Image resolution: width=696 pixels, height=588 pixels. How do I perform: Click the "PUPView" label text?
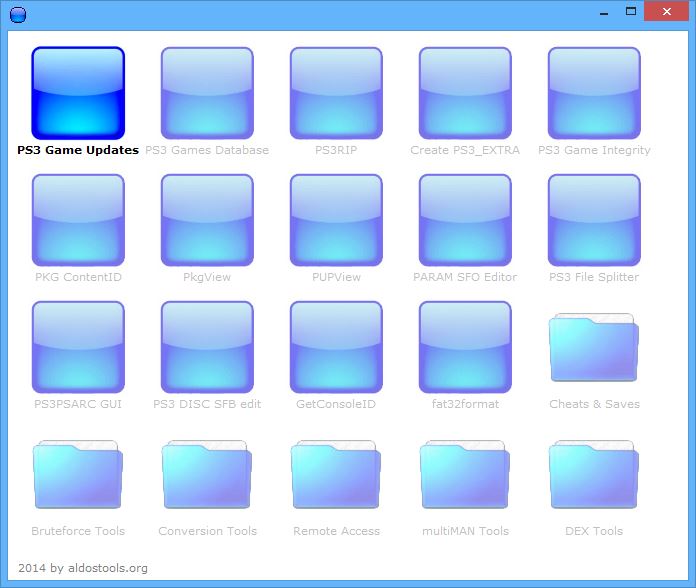coord(336,277)
